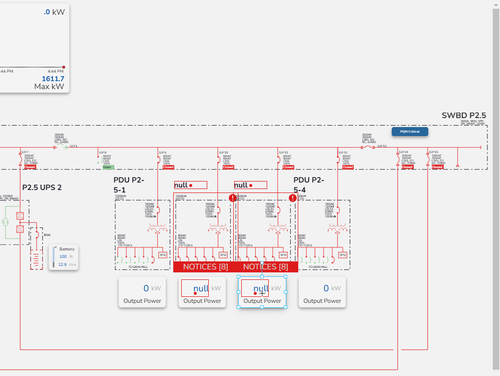
Task: Open the left NOTICES [8] banner
Action: tap(205, 267)
